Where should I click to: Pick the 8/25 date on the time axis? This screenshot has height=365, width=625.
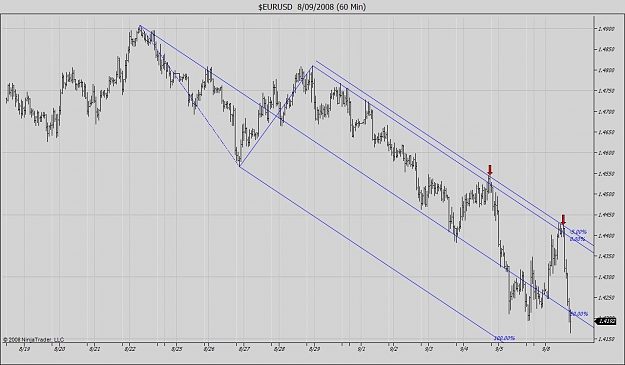[x=177, y=349]
